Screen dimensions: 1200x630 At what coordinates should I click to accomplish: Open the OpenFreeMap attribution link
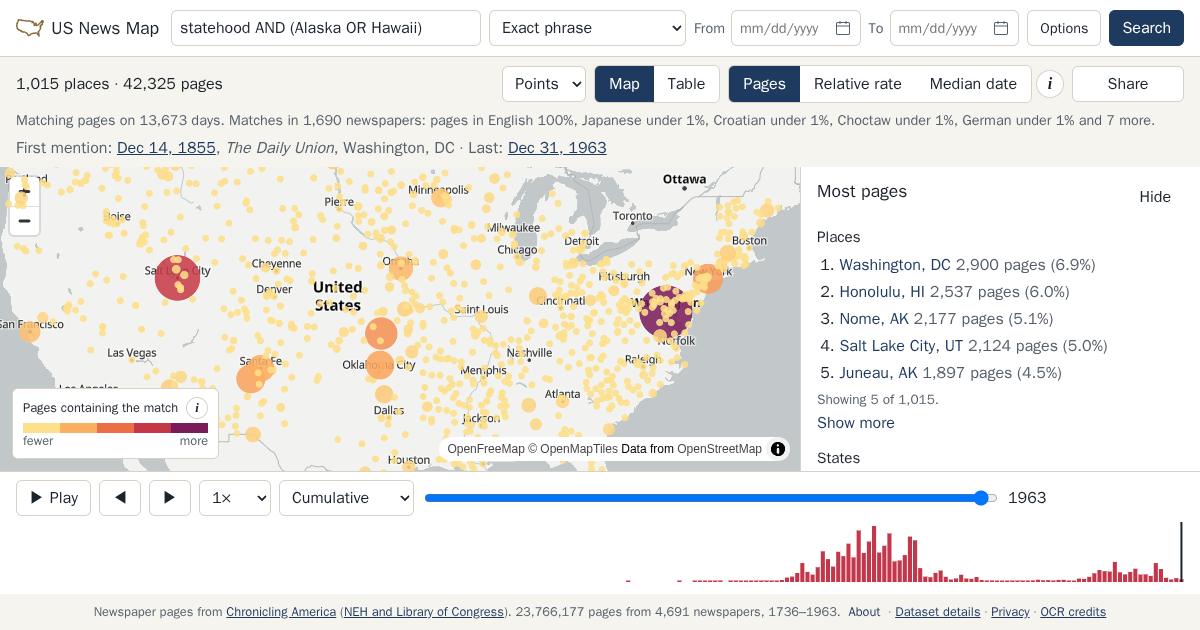coord(486,449)
